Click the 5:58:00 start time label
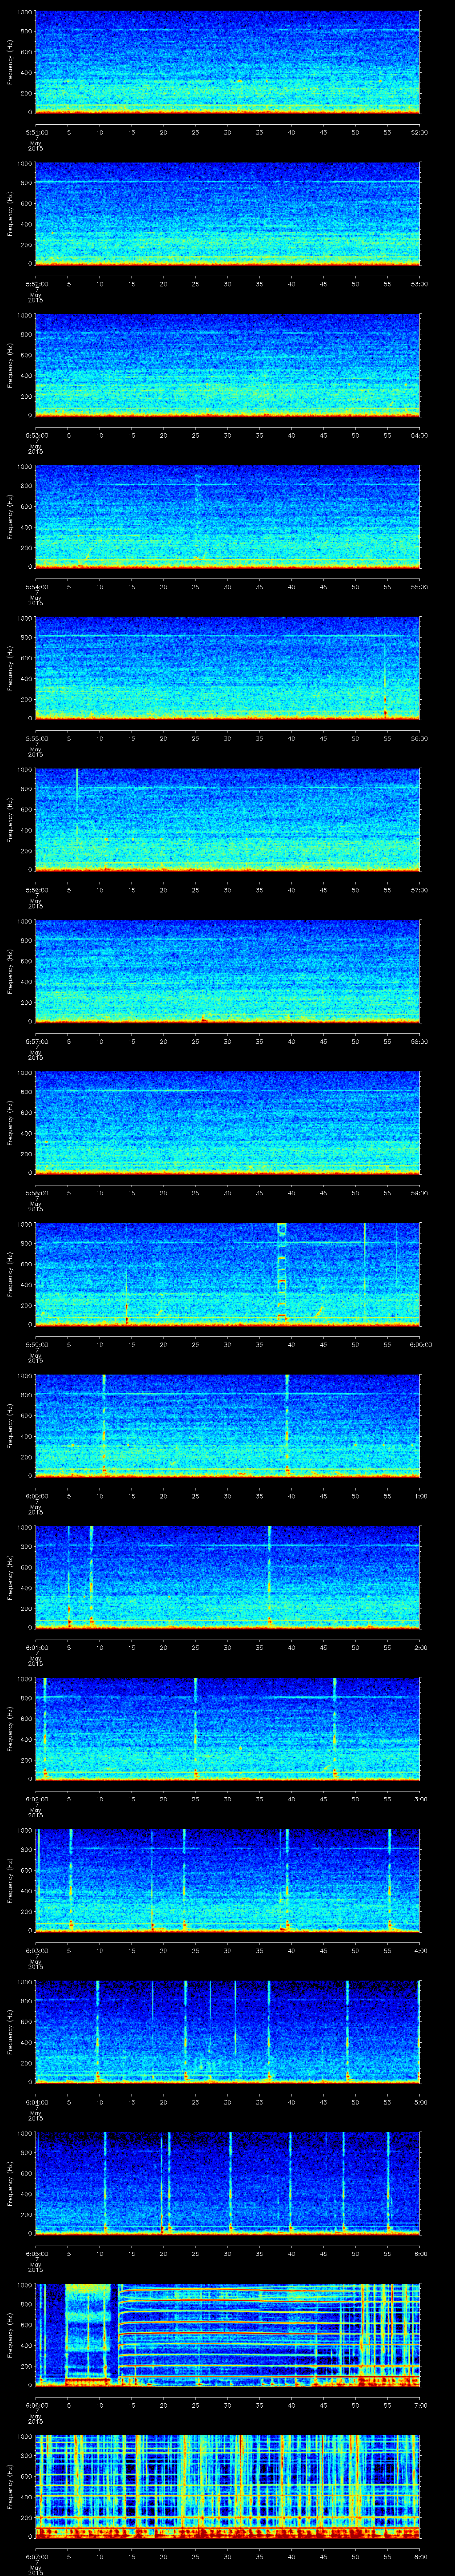The width and height of the screenshot is (455, 2576). pyautogui.click(x=36, y=1193)
